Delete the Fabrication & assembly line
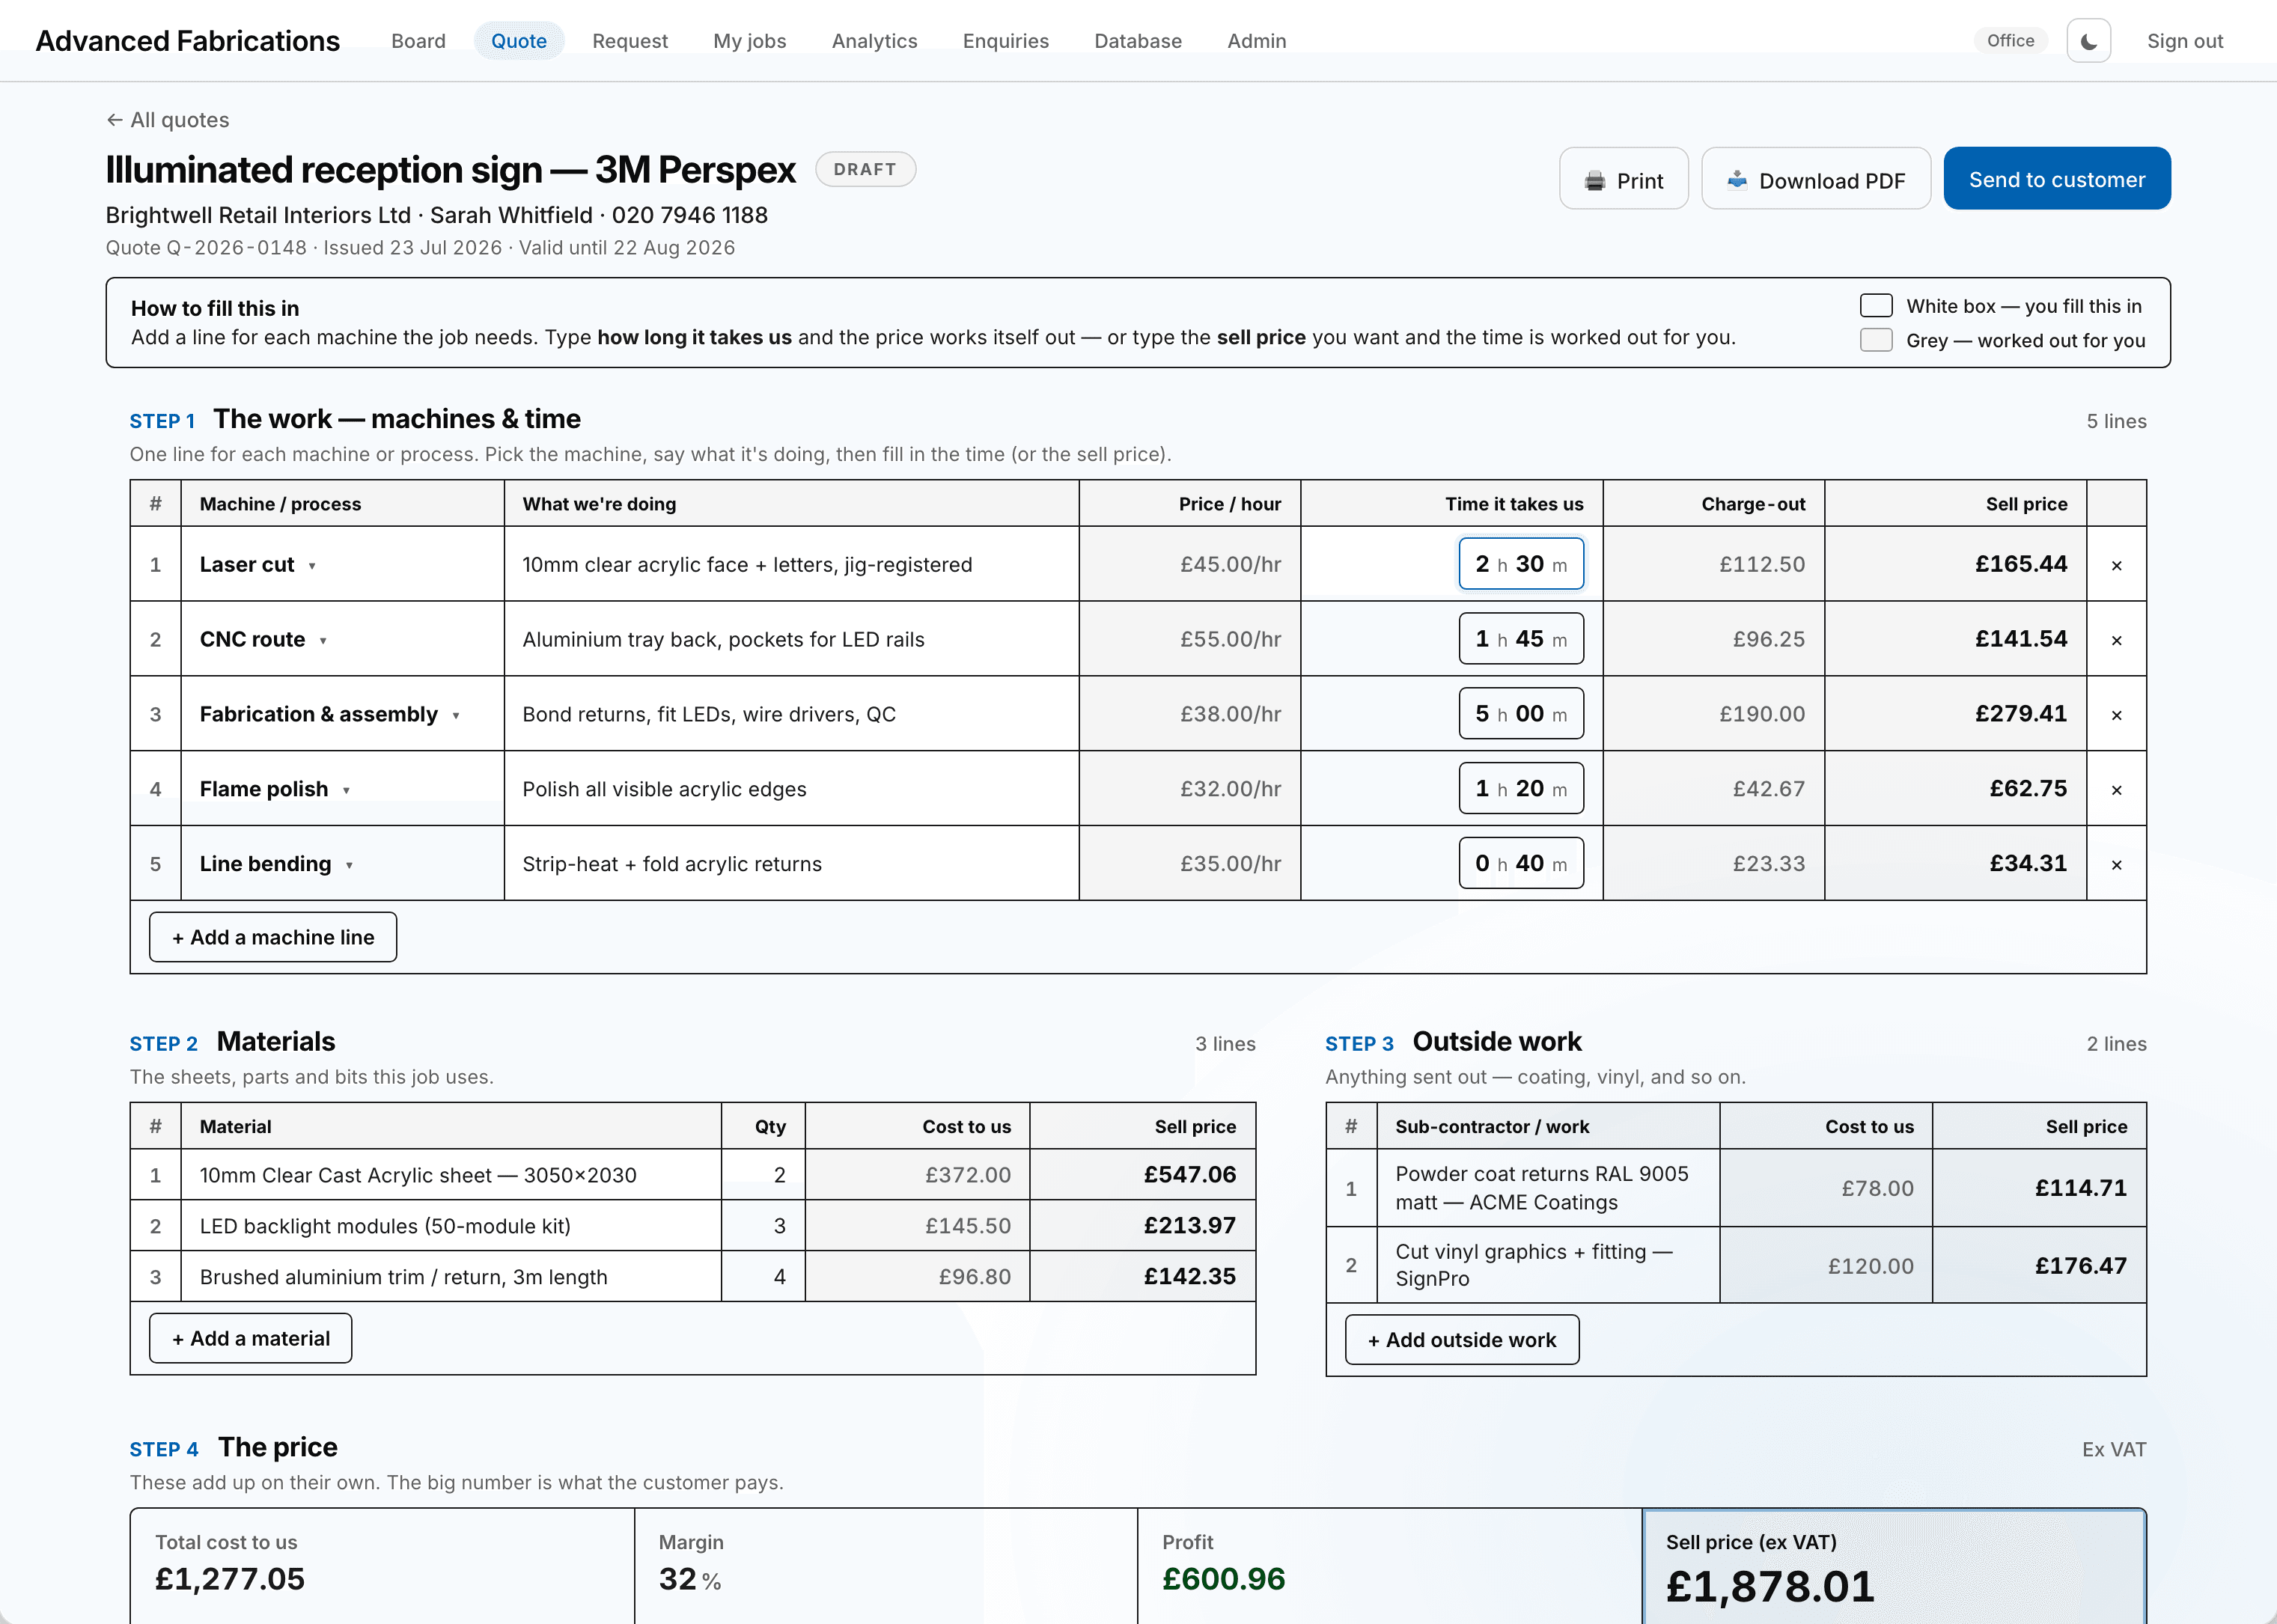 point(2116,715)
